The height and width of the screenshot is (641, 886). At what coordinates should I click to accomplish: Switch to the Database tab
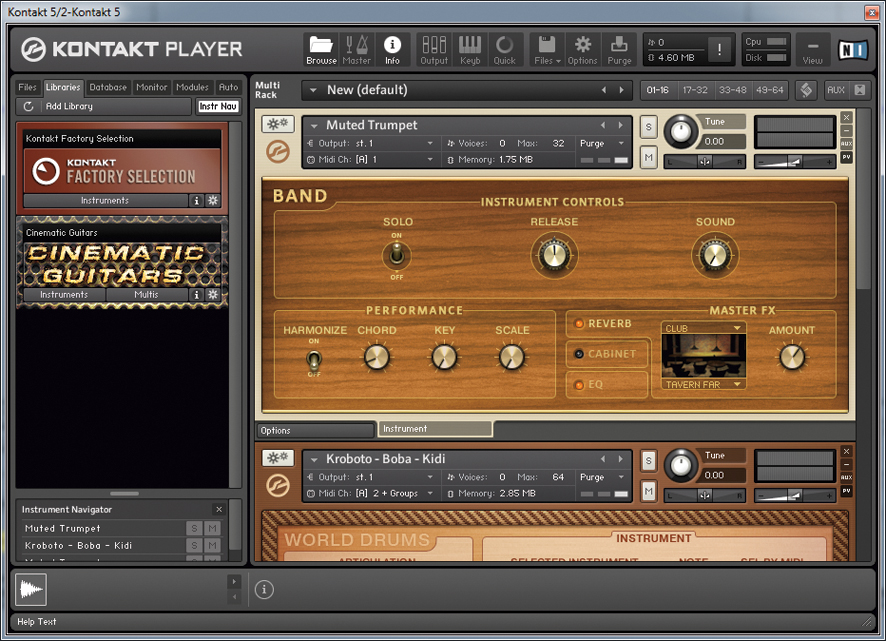(x=108, y=87)
